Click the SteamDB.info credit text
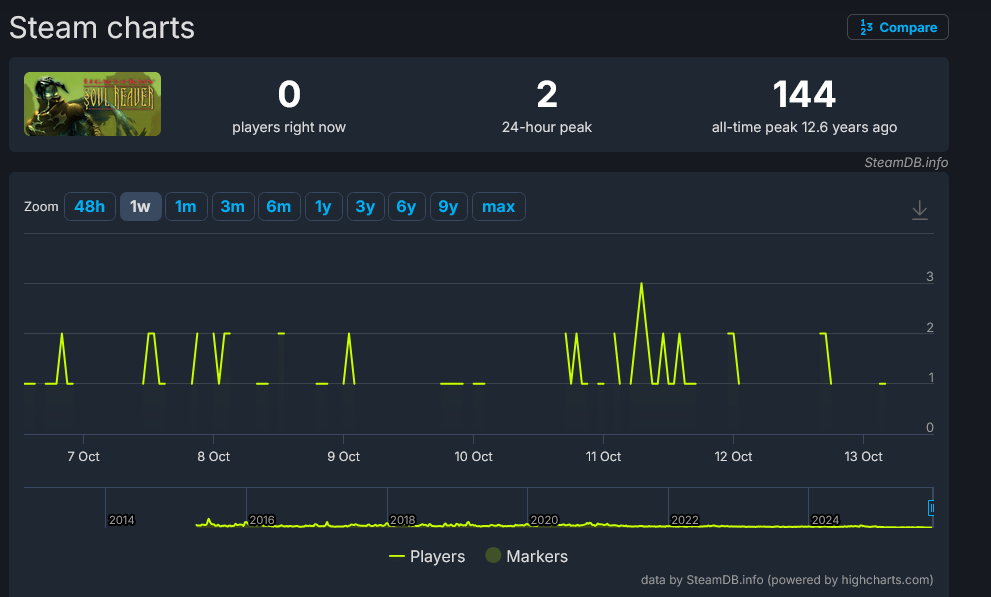The width and height of the screenshot is (991, 597). click(906, 162)
